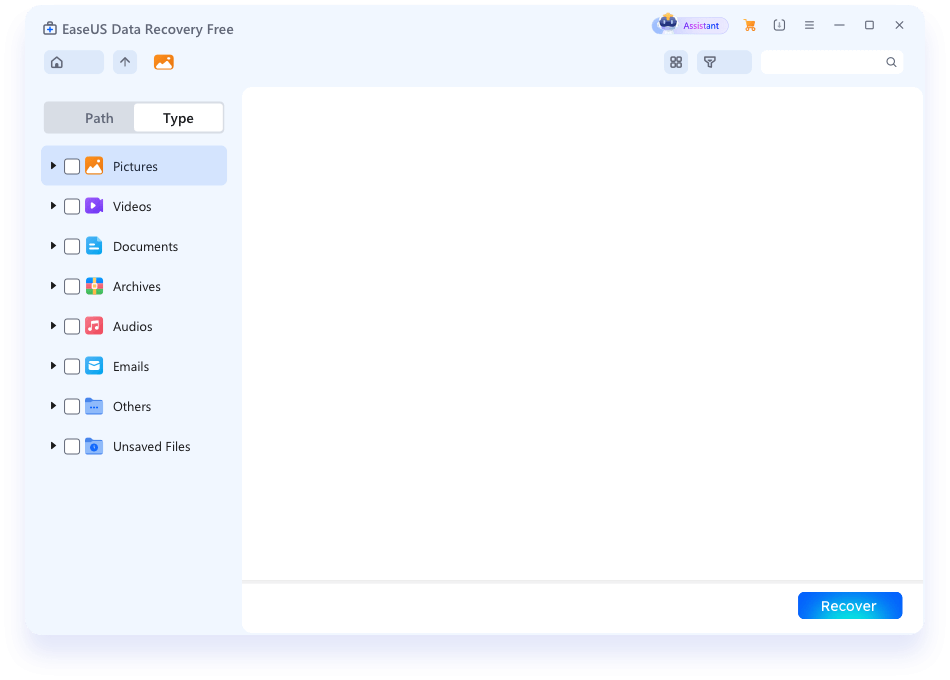Viewport: 950px width, 680px height.
Task: Click the Unsaved Files folder icon
Action: [94, 445]
